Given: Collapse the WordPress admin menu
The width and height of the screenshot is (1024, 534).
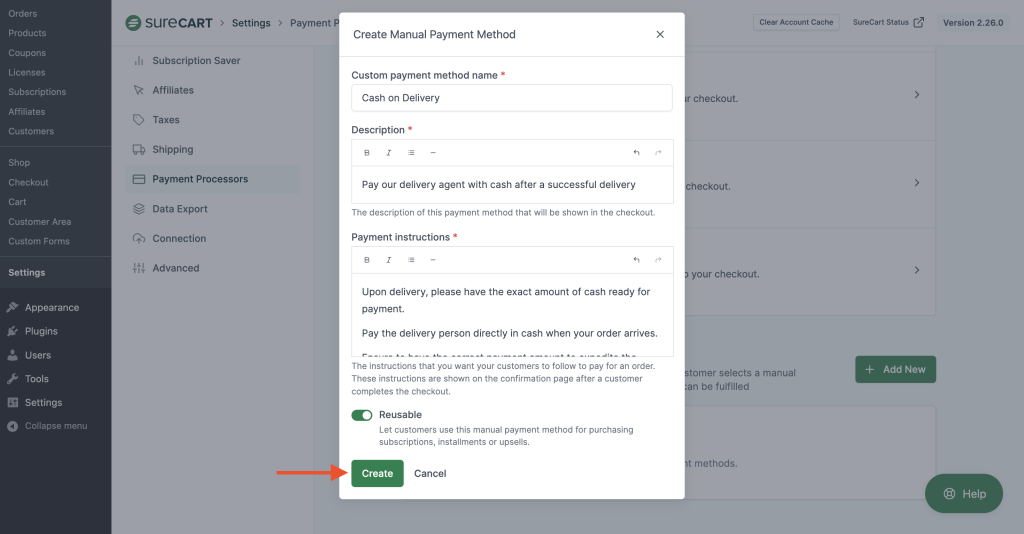Looking at the screenshot, I should (55, 426).
